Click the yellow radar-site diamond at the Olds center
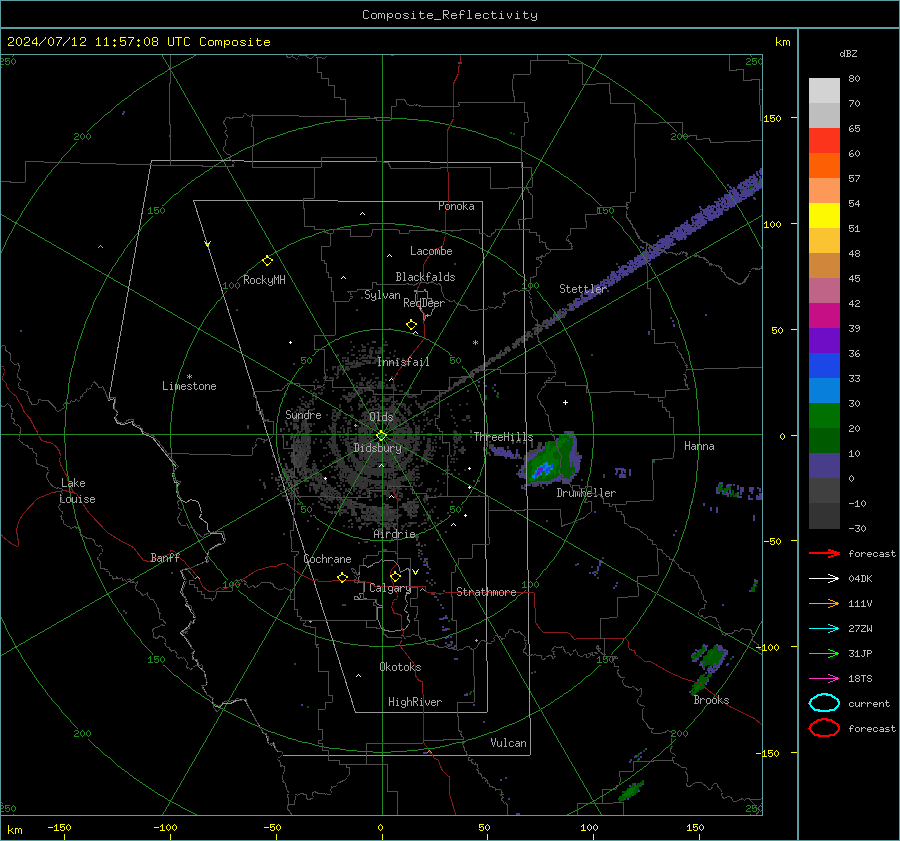900x841 pixels. [x=381, y=436]
